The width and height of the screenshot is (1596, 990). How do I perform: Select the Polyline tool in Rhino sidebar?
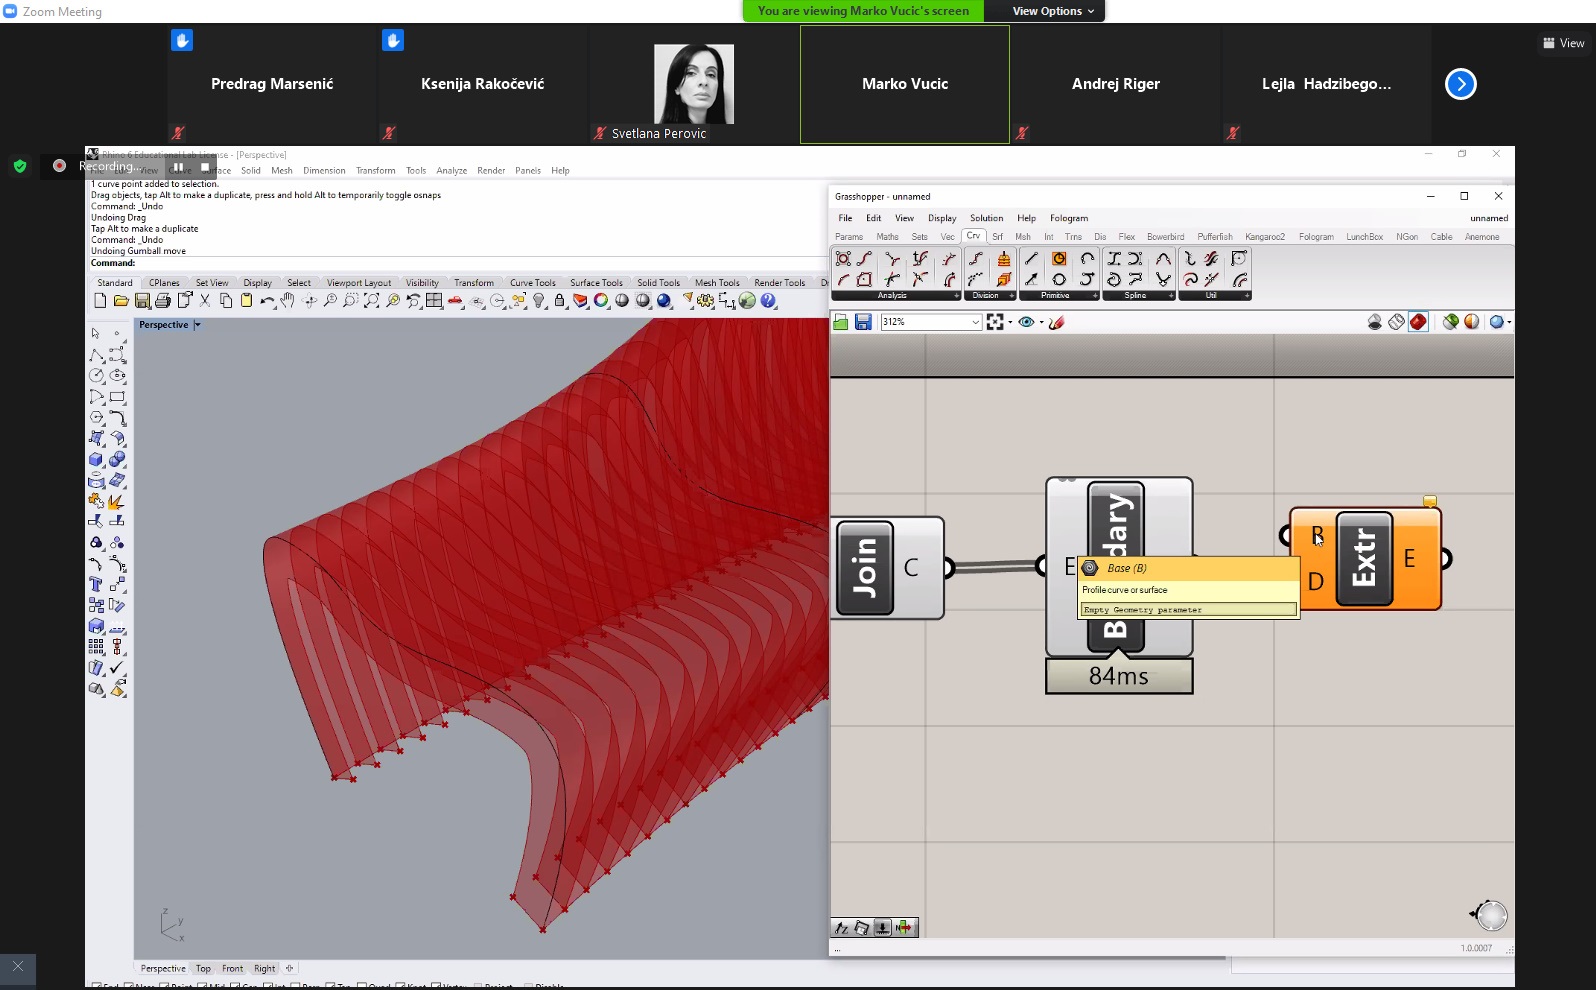tap(96, 355)
